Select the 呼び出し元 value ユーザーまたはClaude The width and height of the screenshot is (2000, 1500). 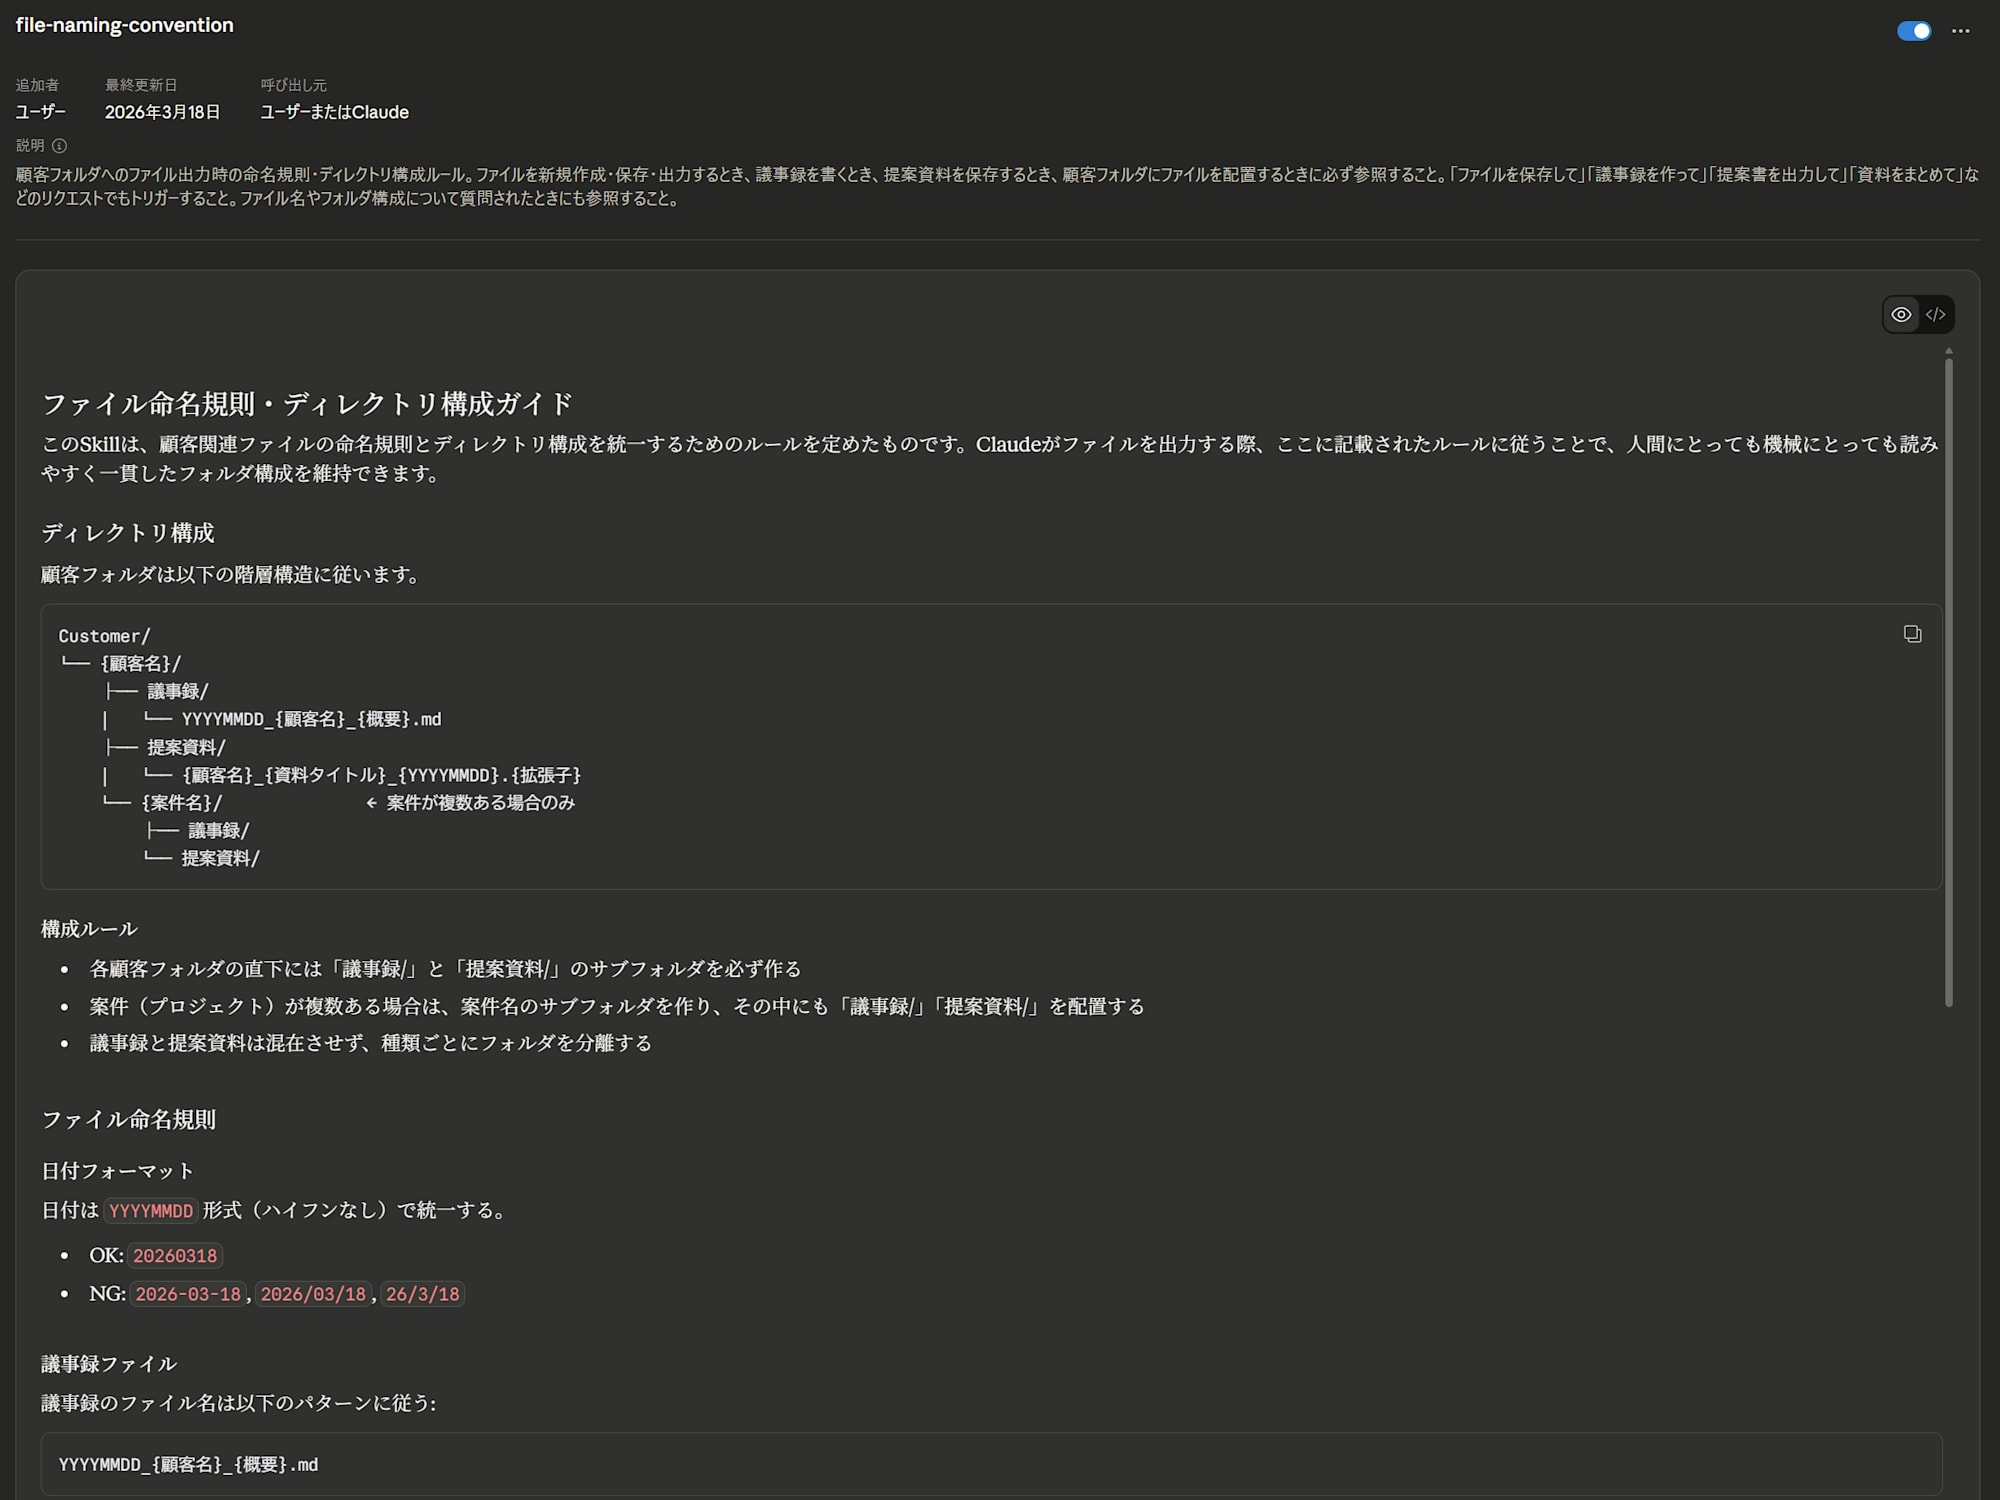[333, 112]
